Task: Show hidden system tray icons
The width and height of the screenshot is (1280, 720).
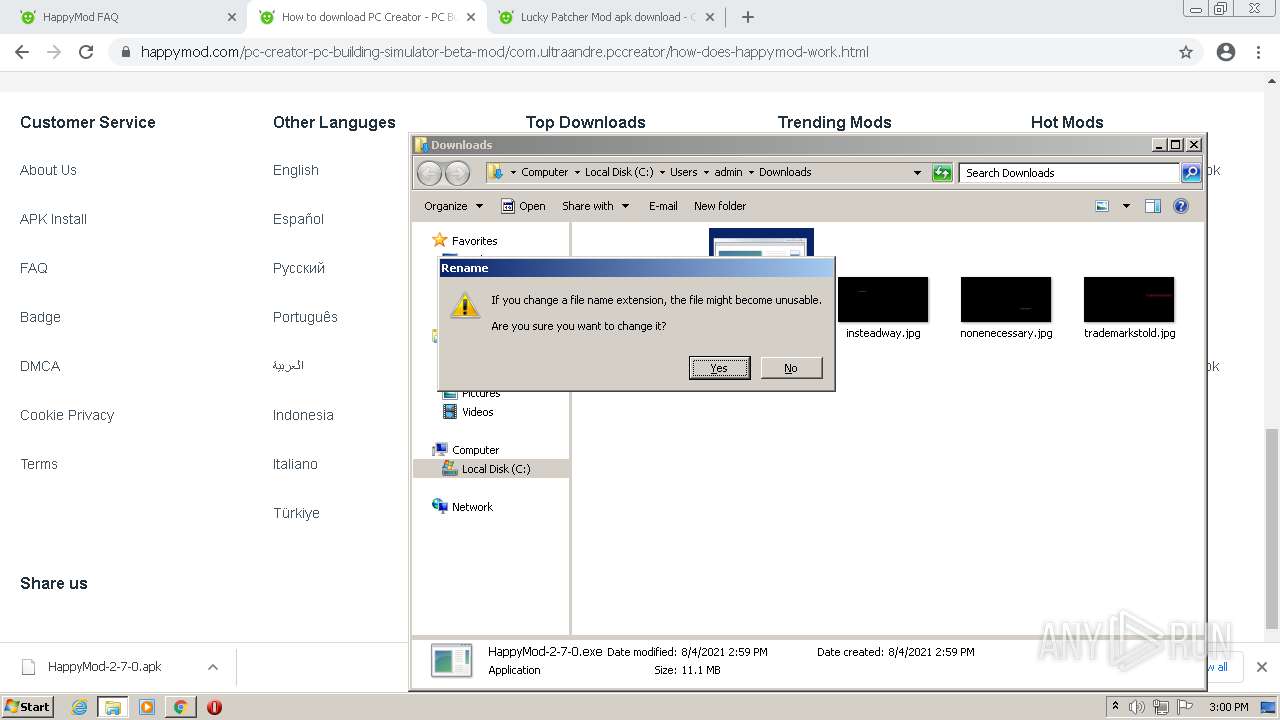Action: click(x=1115, y=707)
